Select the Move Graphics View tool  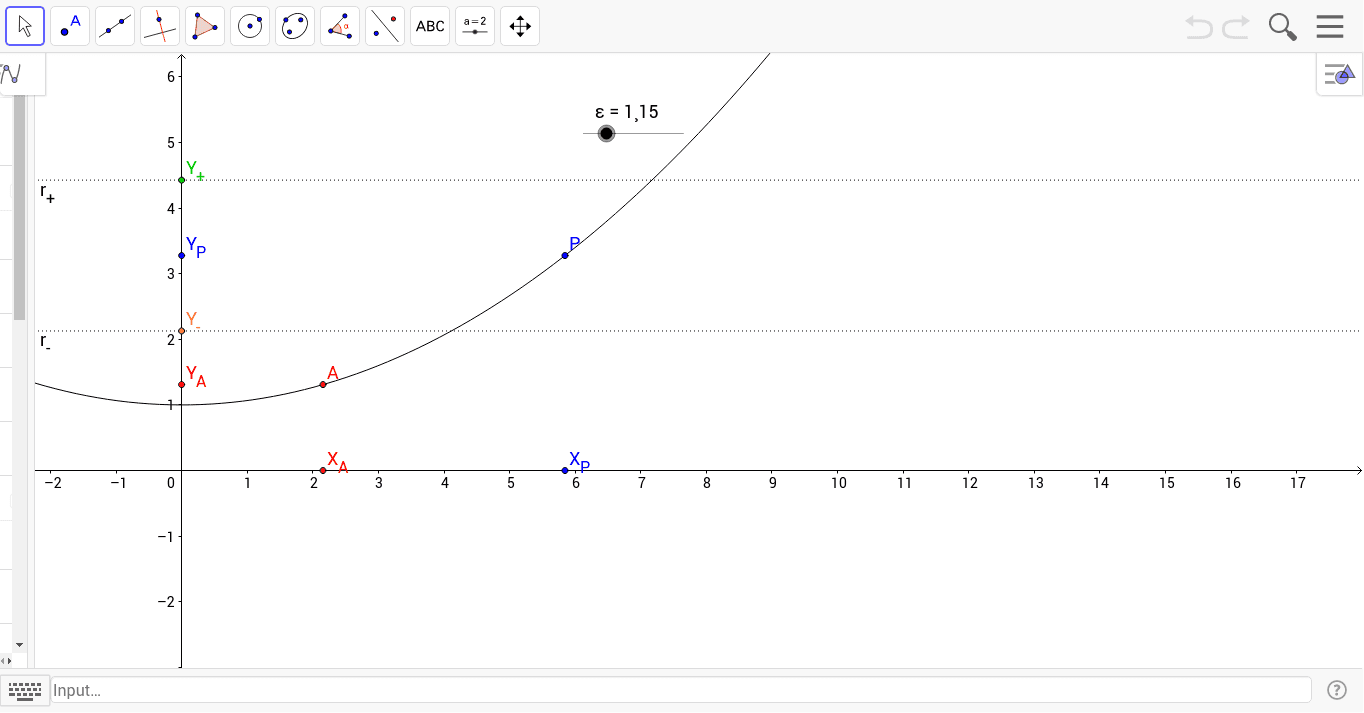click(x=520, y=26)
